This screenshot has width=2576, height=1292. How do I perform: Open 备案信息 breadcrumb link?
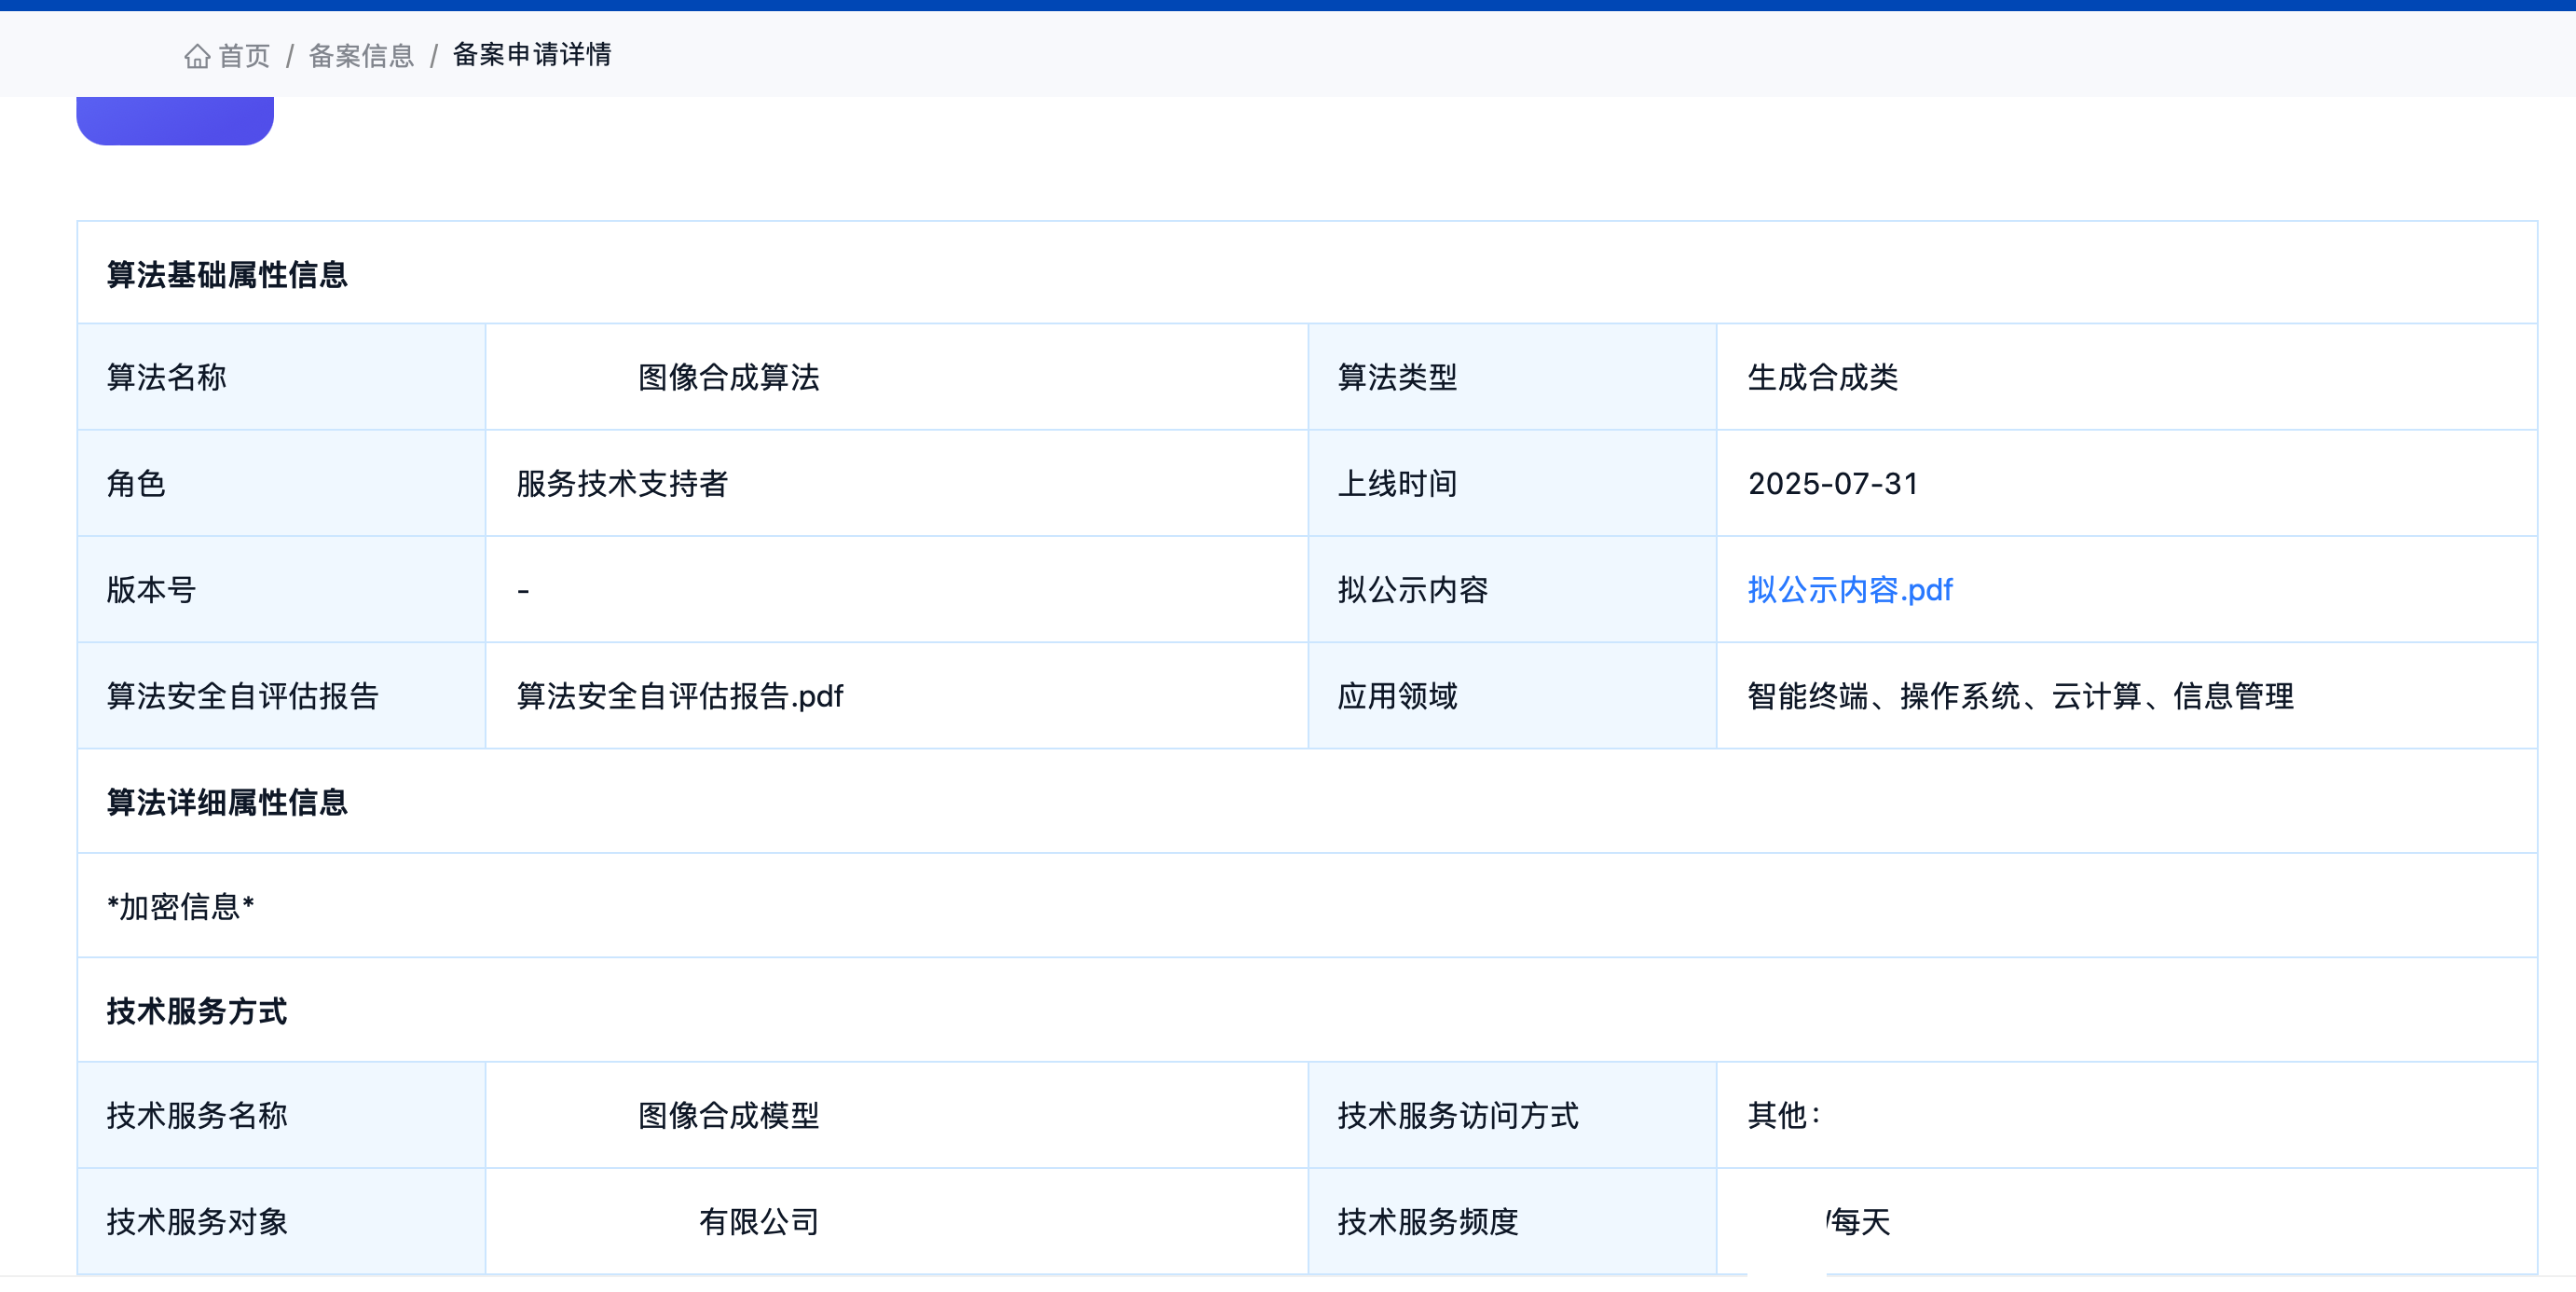pyautogui.click(x=361, y=56)
